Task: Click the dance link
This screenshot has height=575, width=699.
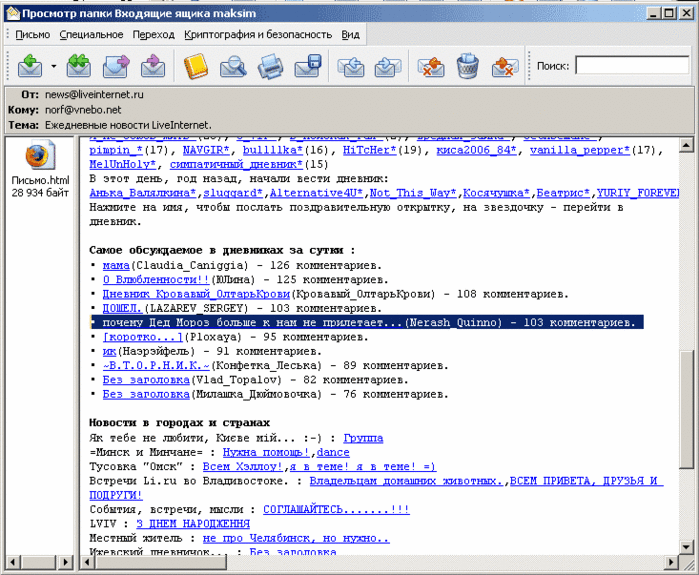Action: point(333,452)
